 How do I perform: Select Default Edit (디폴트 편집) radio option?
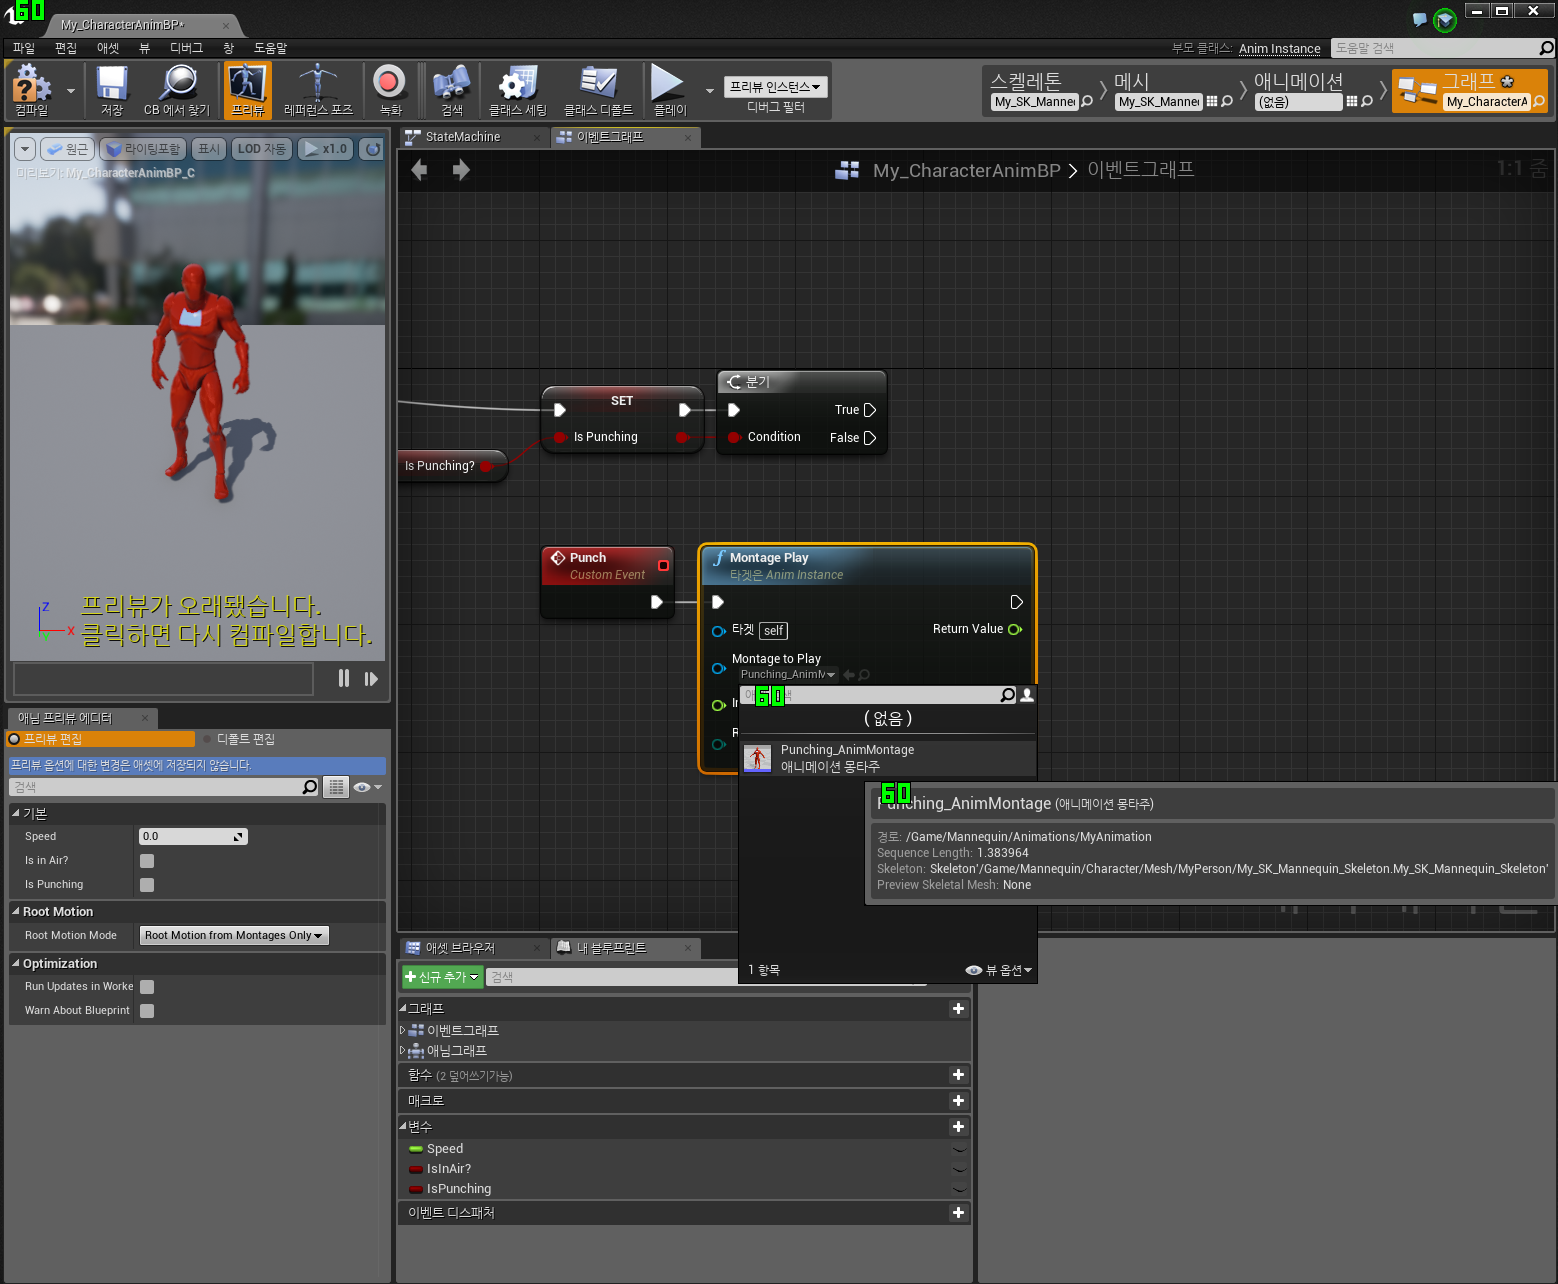[x=239, y=739]
